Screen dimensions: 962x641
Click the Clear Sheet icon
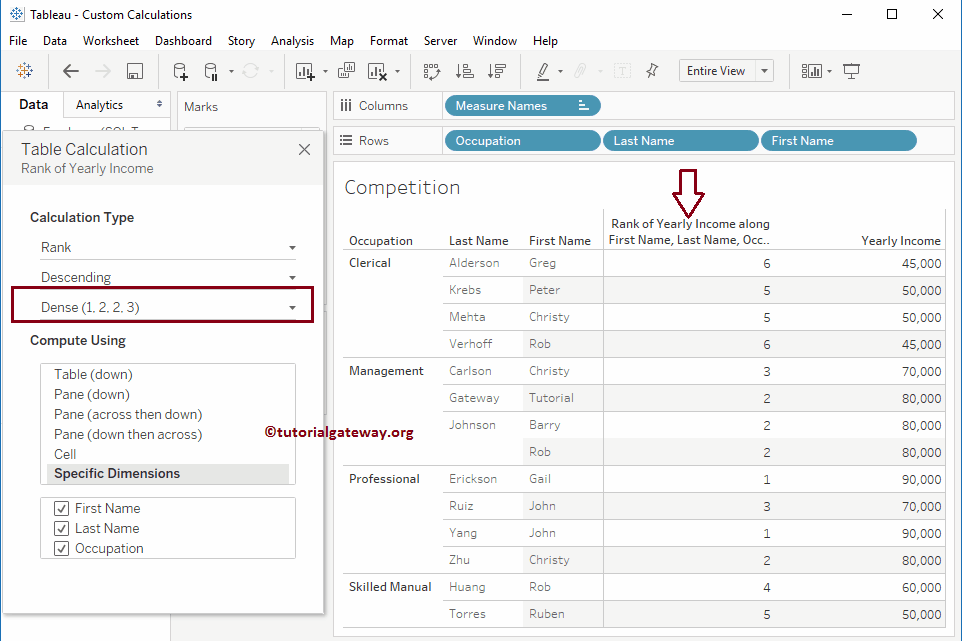[377, 71]
